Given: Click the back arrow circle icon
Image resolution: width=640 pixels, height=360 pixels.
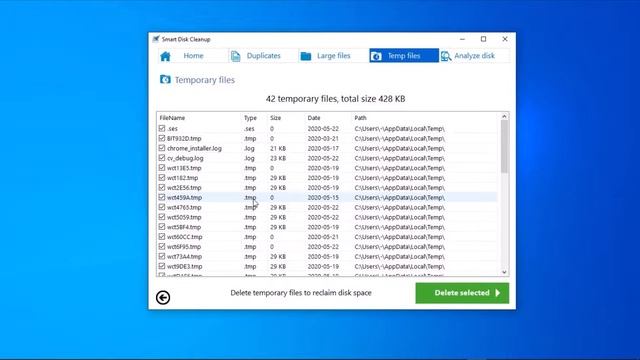Looking at the screenshot, I should (x=163, y=298).
